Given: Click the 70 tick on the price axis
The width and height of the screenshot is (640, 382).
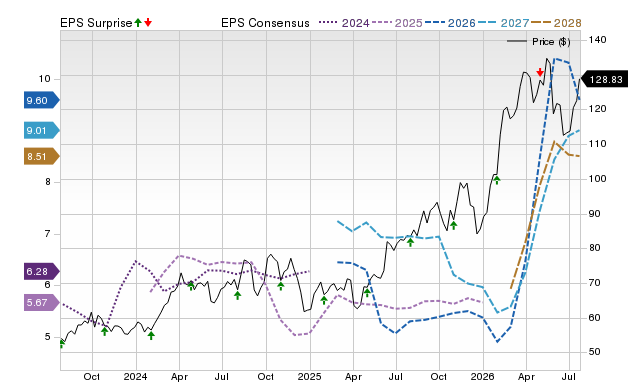Looking at the screenshot, I should pos(595,282).
